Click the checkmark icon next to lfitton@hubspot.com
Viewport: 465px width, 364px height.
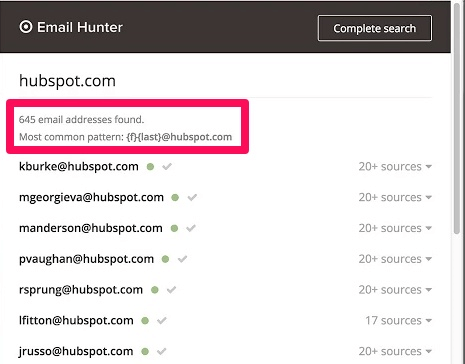point(162,320)
